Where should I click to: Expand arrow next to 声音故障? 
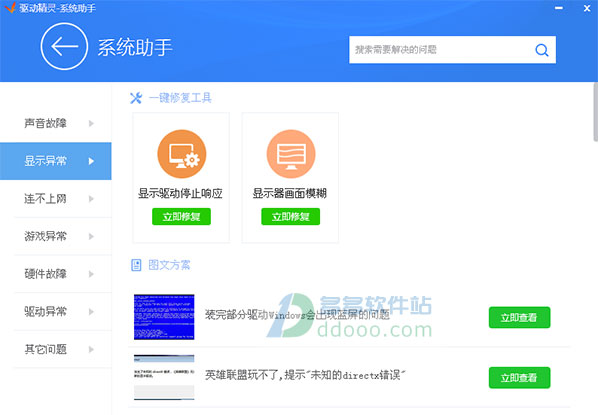pos(91,123)
